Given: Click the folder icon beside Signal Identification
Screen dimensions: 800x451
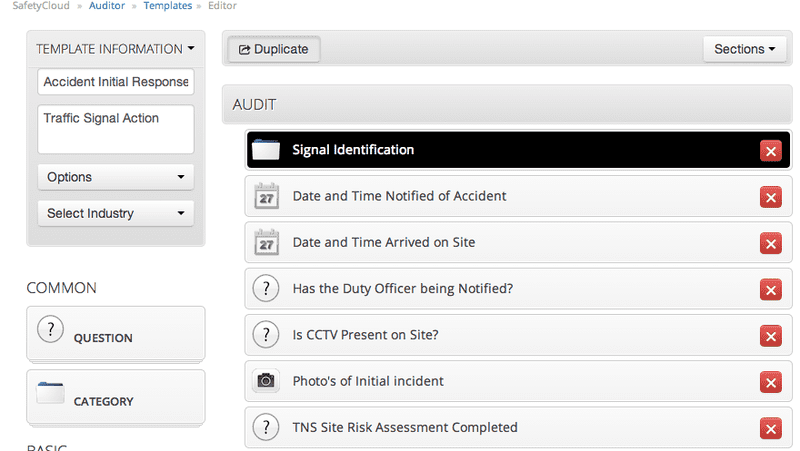Looking at the screenshot, I should click(x=266, y=150).
